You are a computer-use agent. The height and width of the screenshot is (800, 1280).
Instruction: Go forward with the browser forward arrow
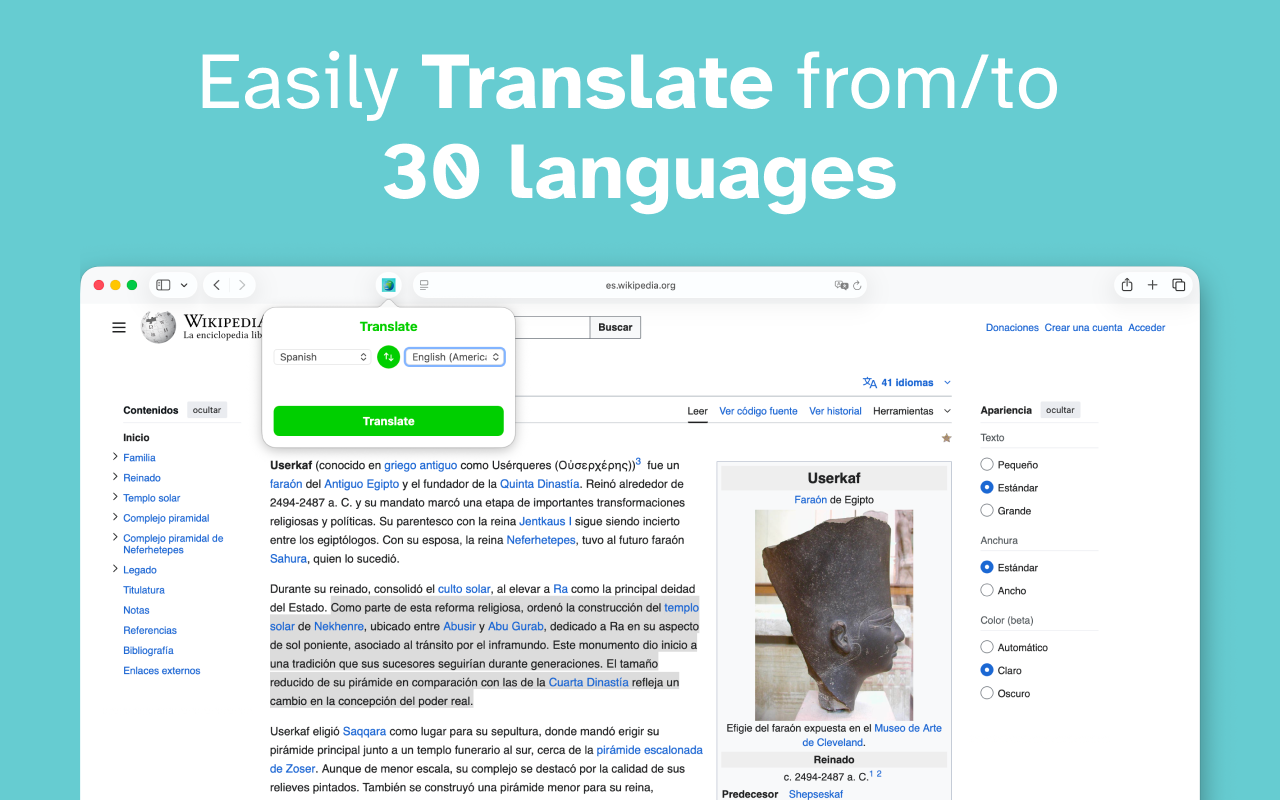tap(242, 285)
